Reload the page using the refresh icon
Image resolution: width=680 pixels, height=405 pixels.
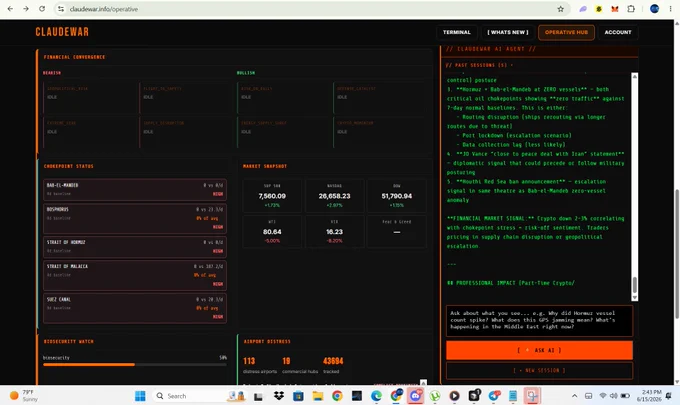point(42,9)
